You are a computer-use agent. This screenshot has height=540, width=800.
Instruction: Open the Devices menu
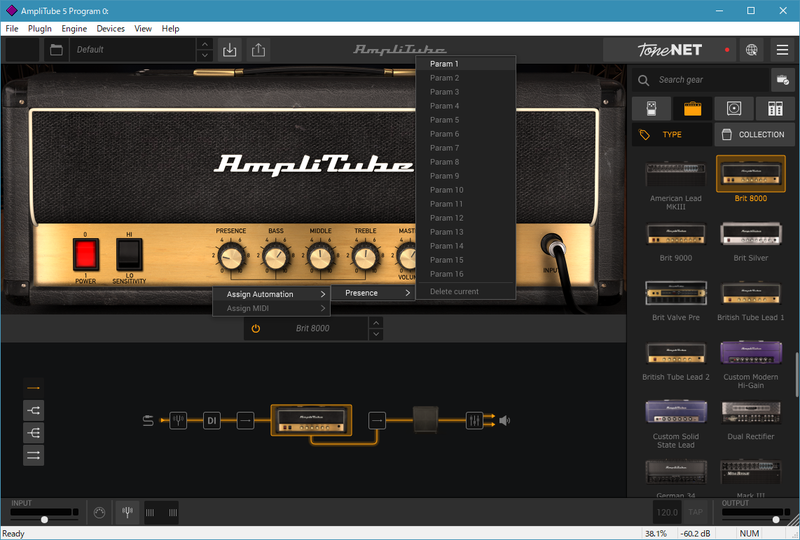[110, 29]
